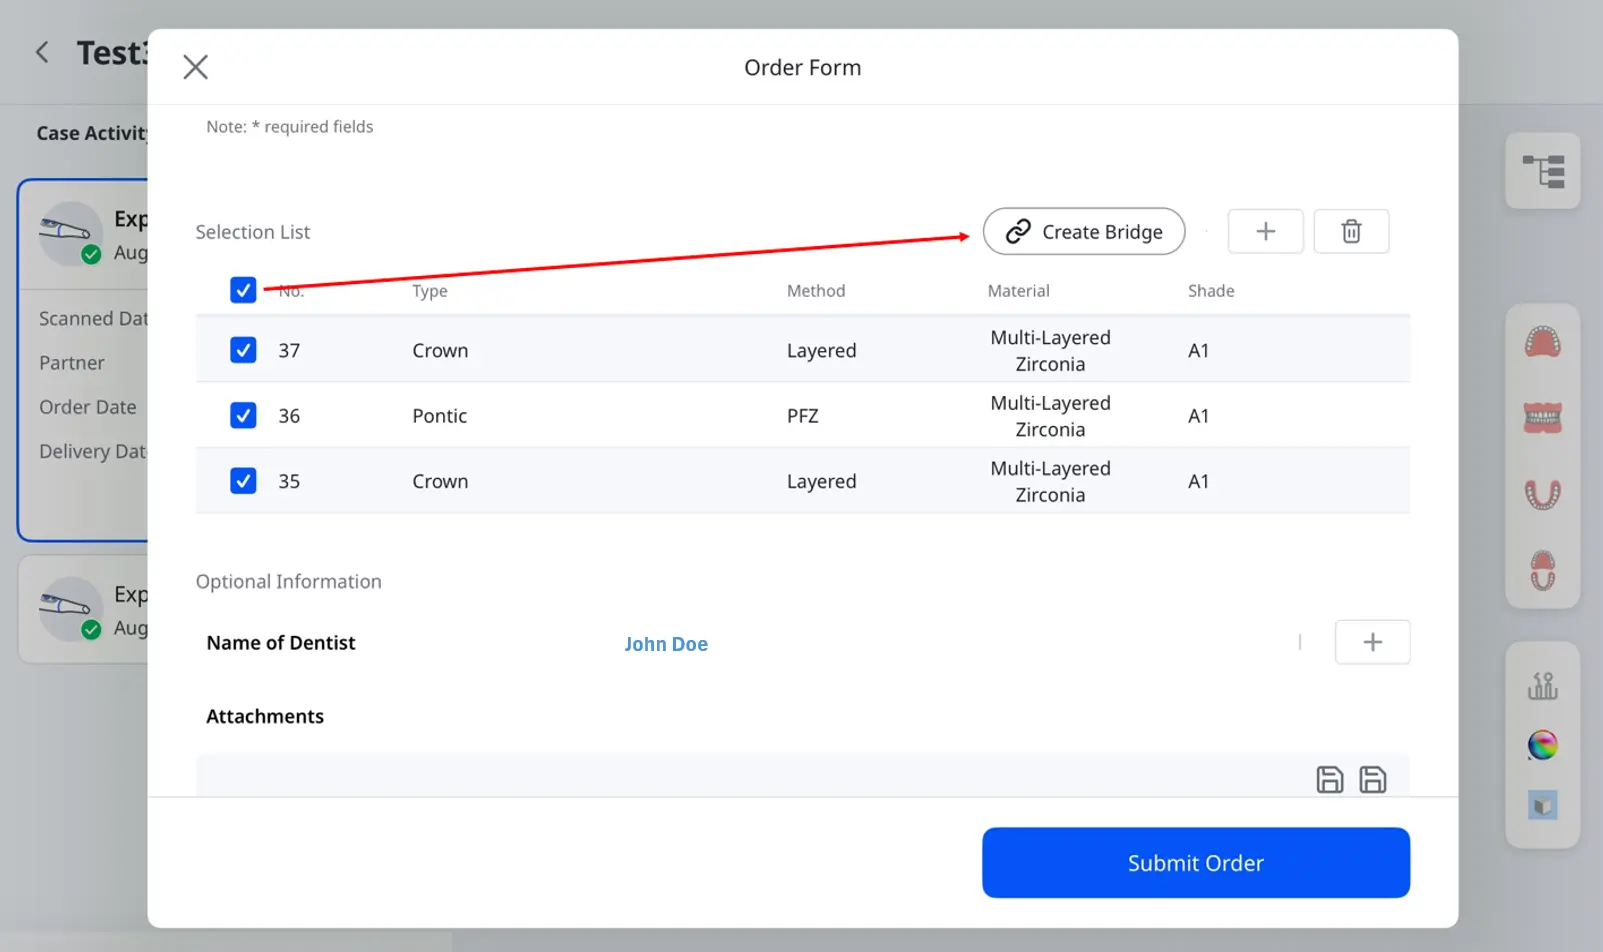Image resolution: width=1603 pixels, height=952 pixels.
Task: Click Multi-Layered Zirconia in row 35
Action: (1050, 482)
